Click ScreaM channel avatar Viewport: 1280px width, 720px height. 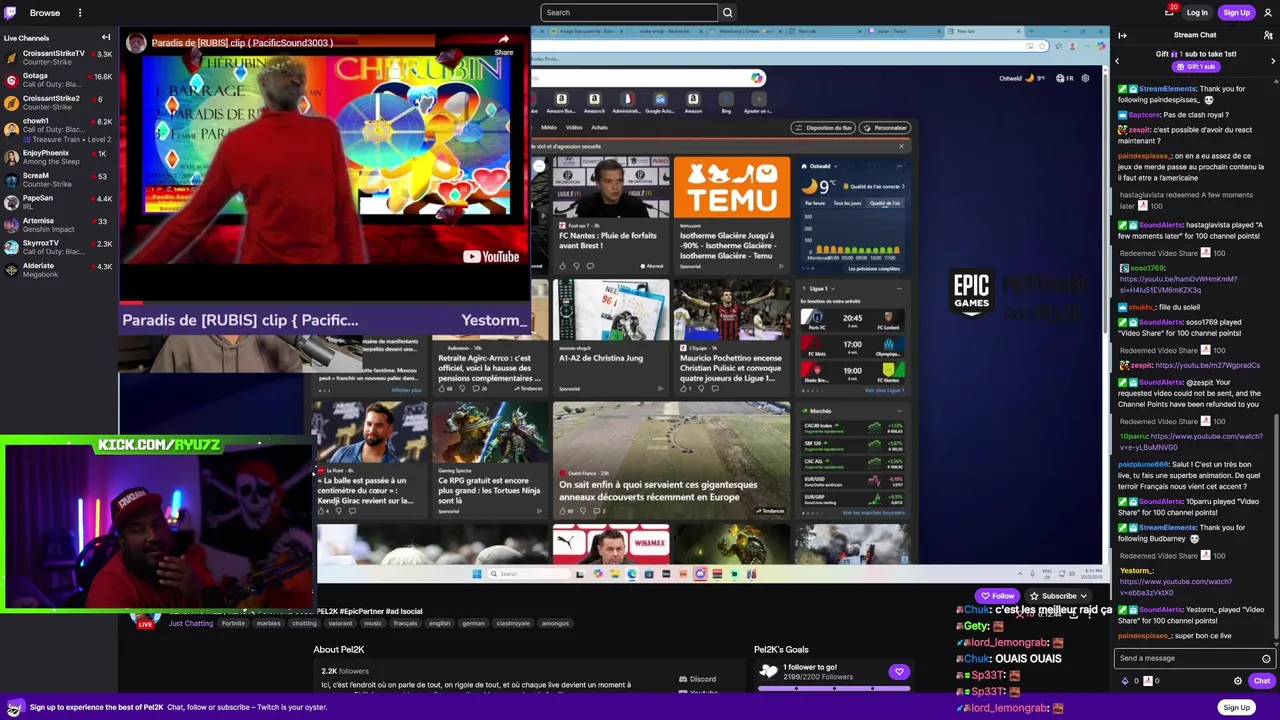coord(11,180)
